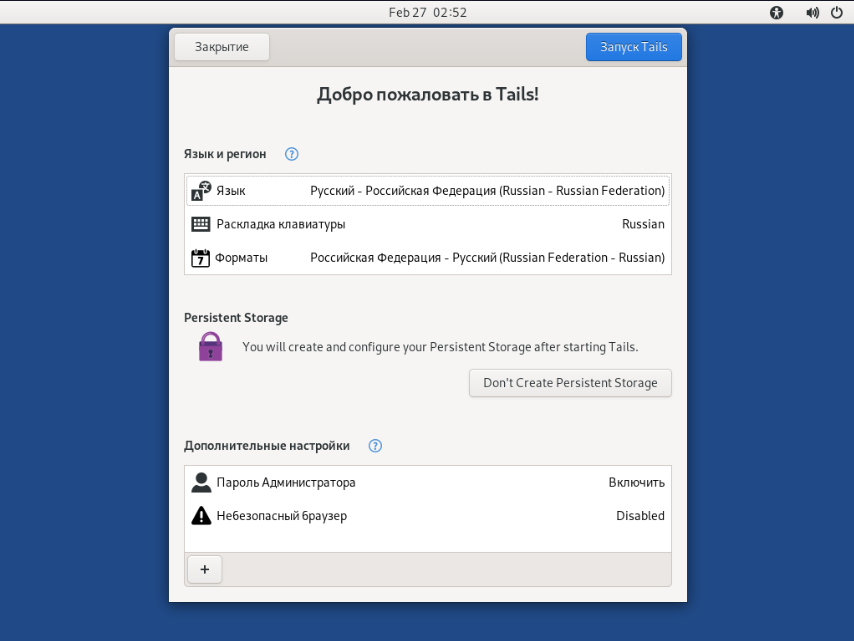This screenshot has height=641, width=854.
Task: Click the warning triangle icon for unsafe browser
Action: (201, 516)
